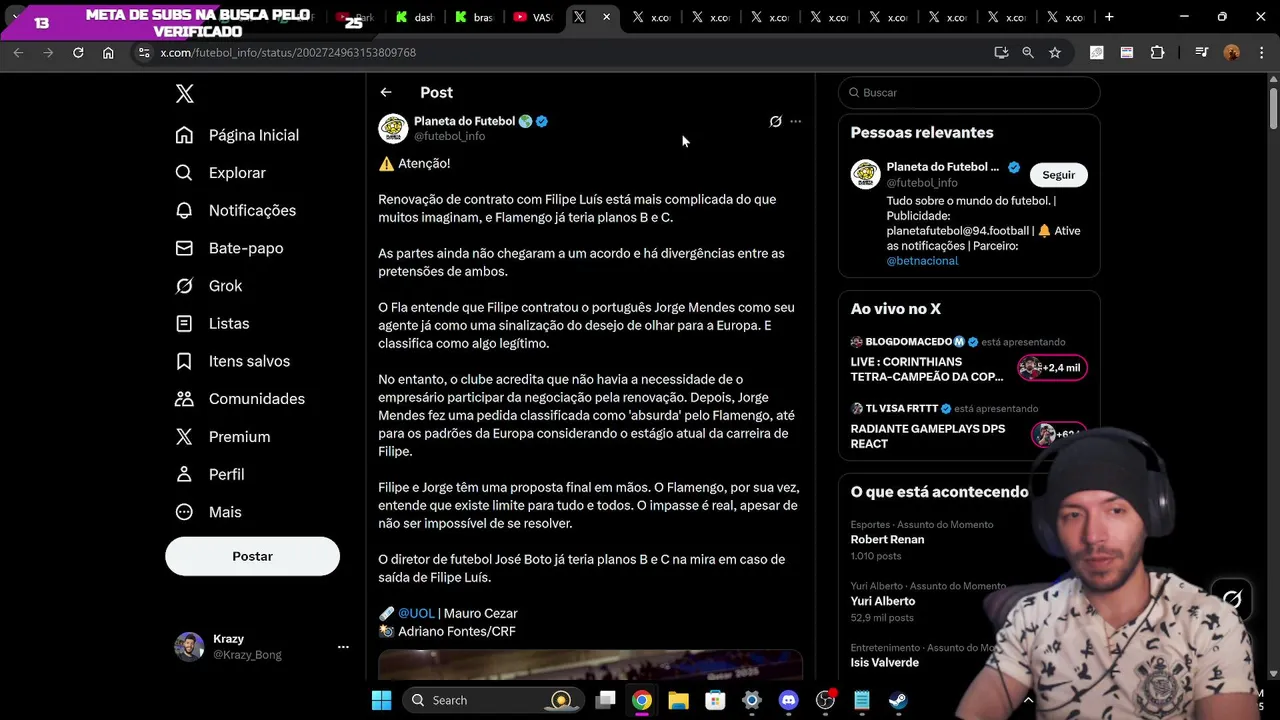This screenshot has width=1280, height=720.
Task: Click site info icon in address bar
Action: 142,52
